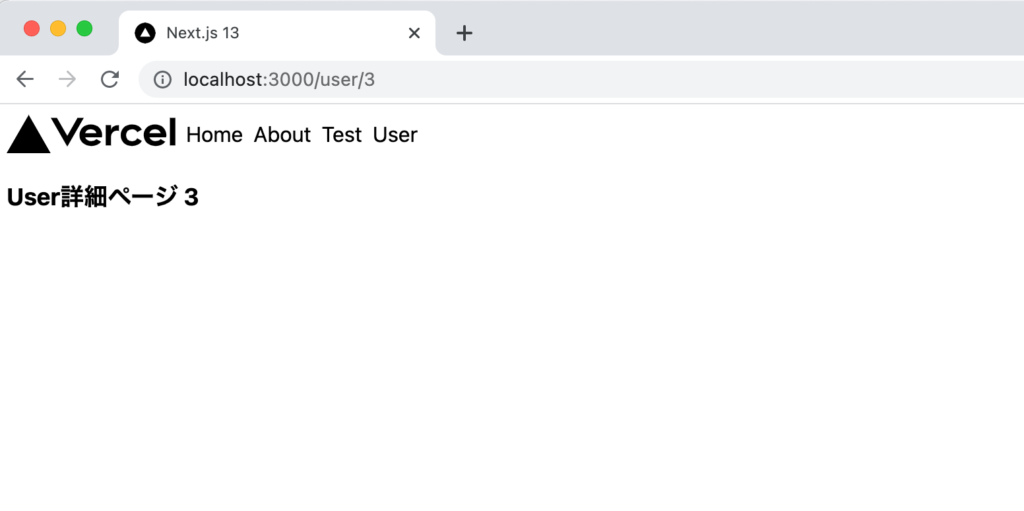This screenshot has height=511, width=1024.
Task: Minimize the window with the yellow button
Action: (x=58, y=28)
